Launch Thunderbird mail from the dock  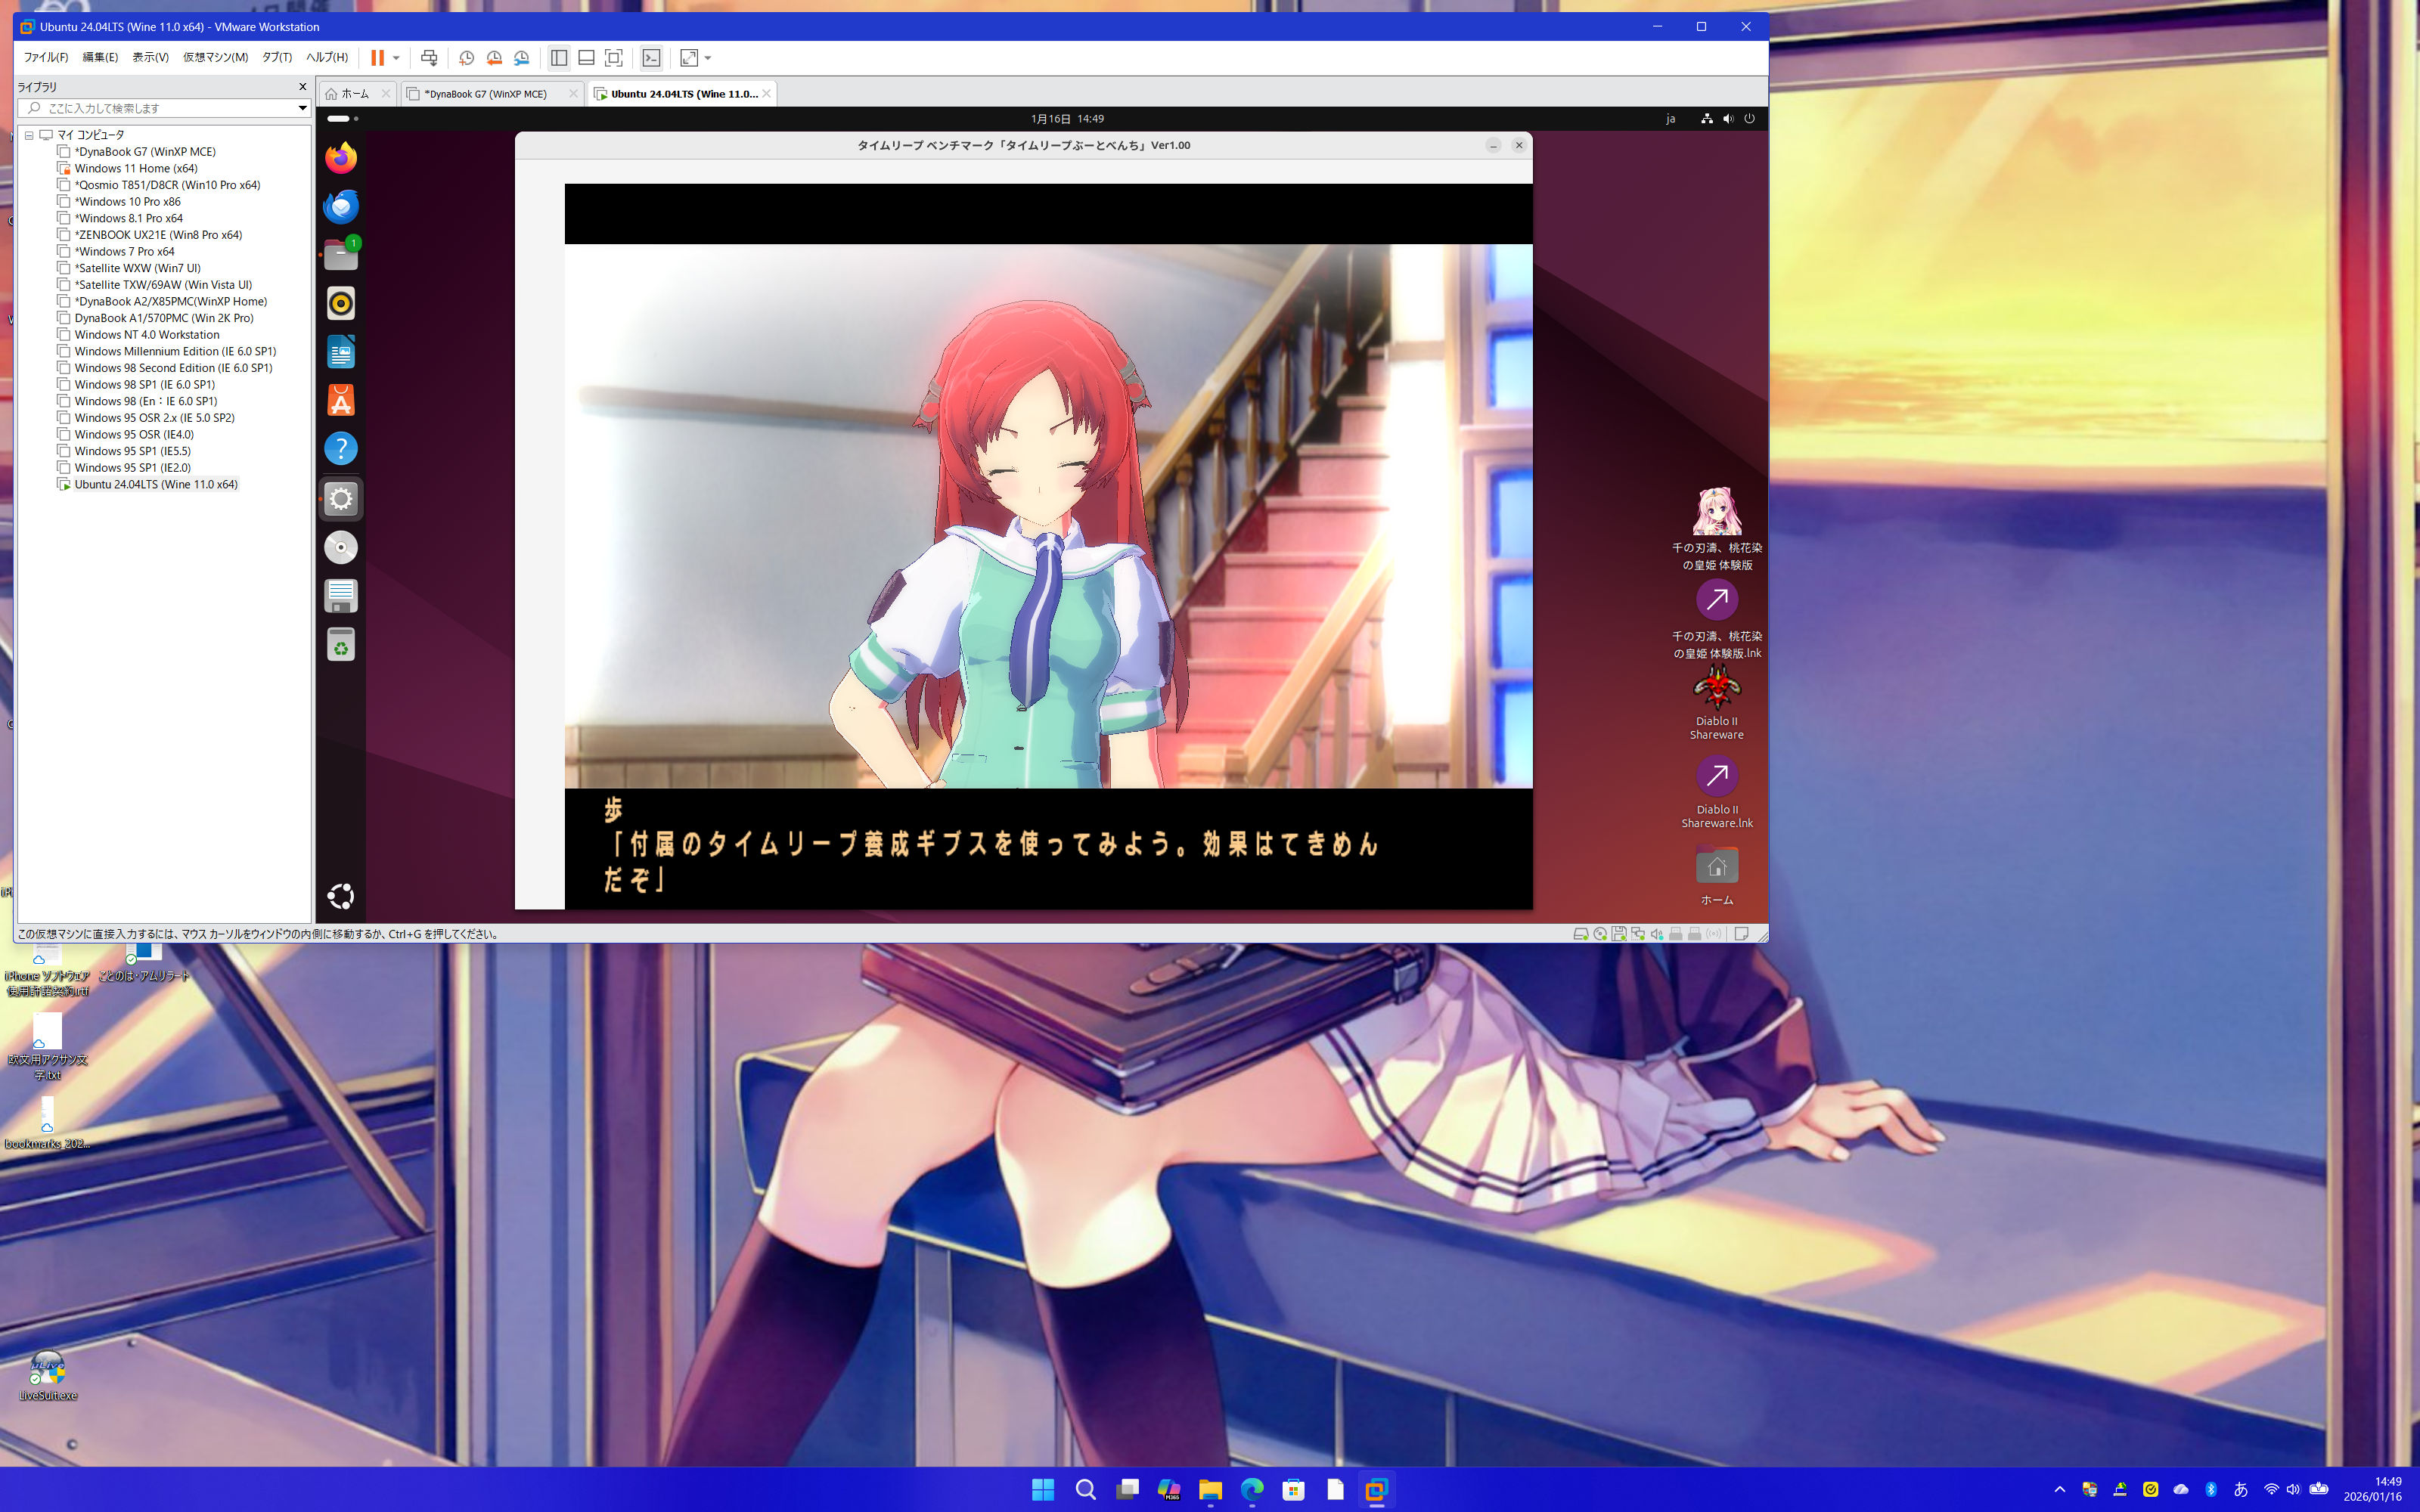[x=341, y=207]
